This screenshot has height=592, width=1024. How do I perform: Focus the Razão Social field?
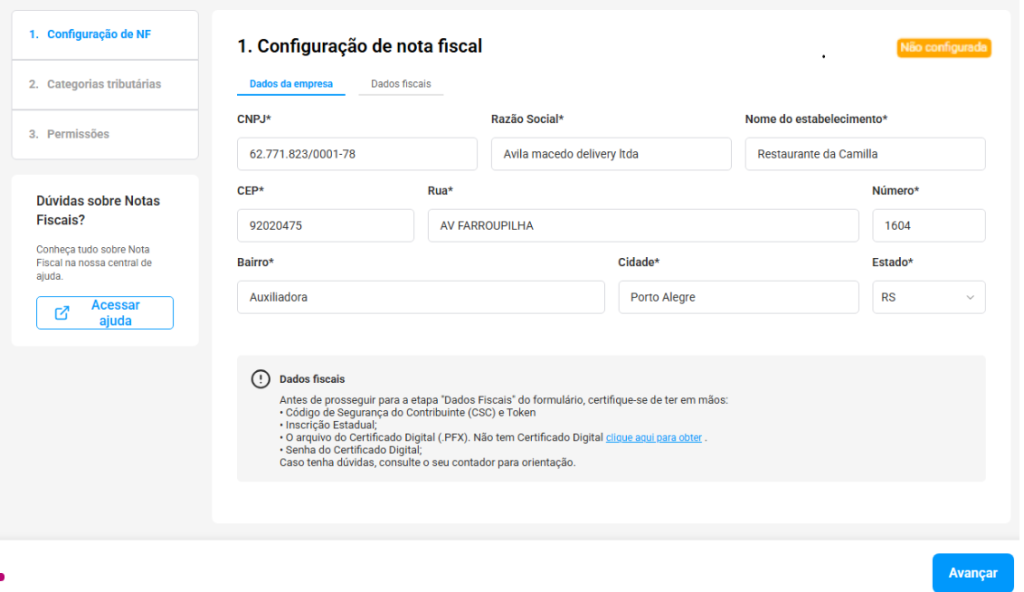[611, 154]
